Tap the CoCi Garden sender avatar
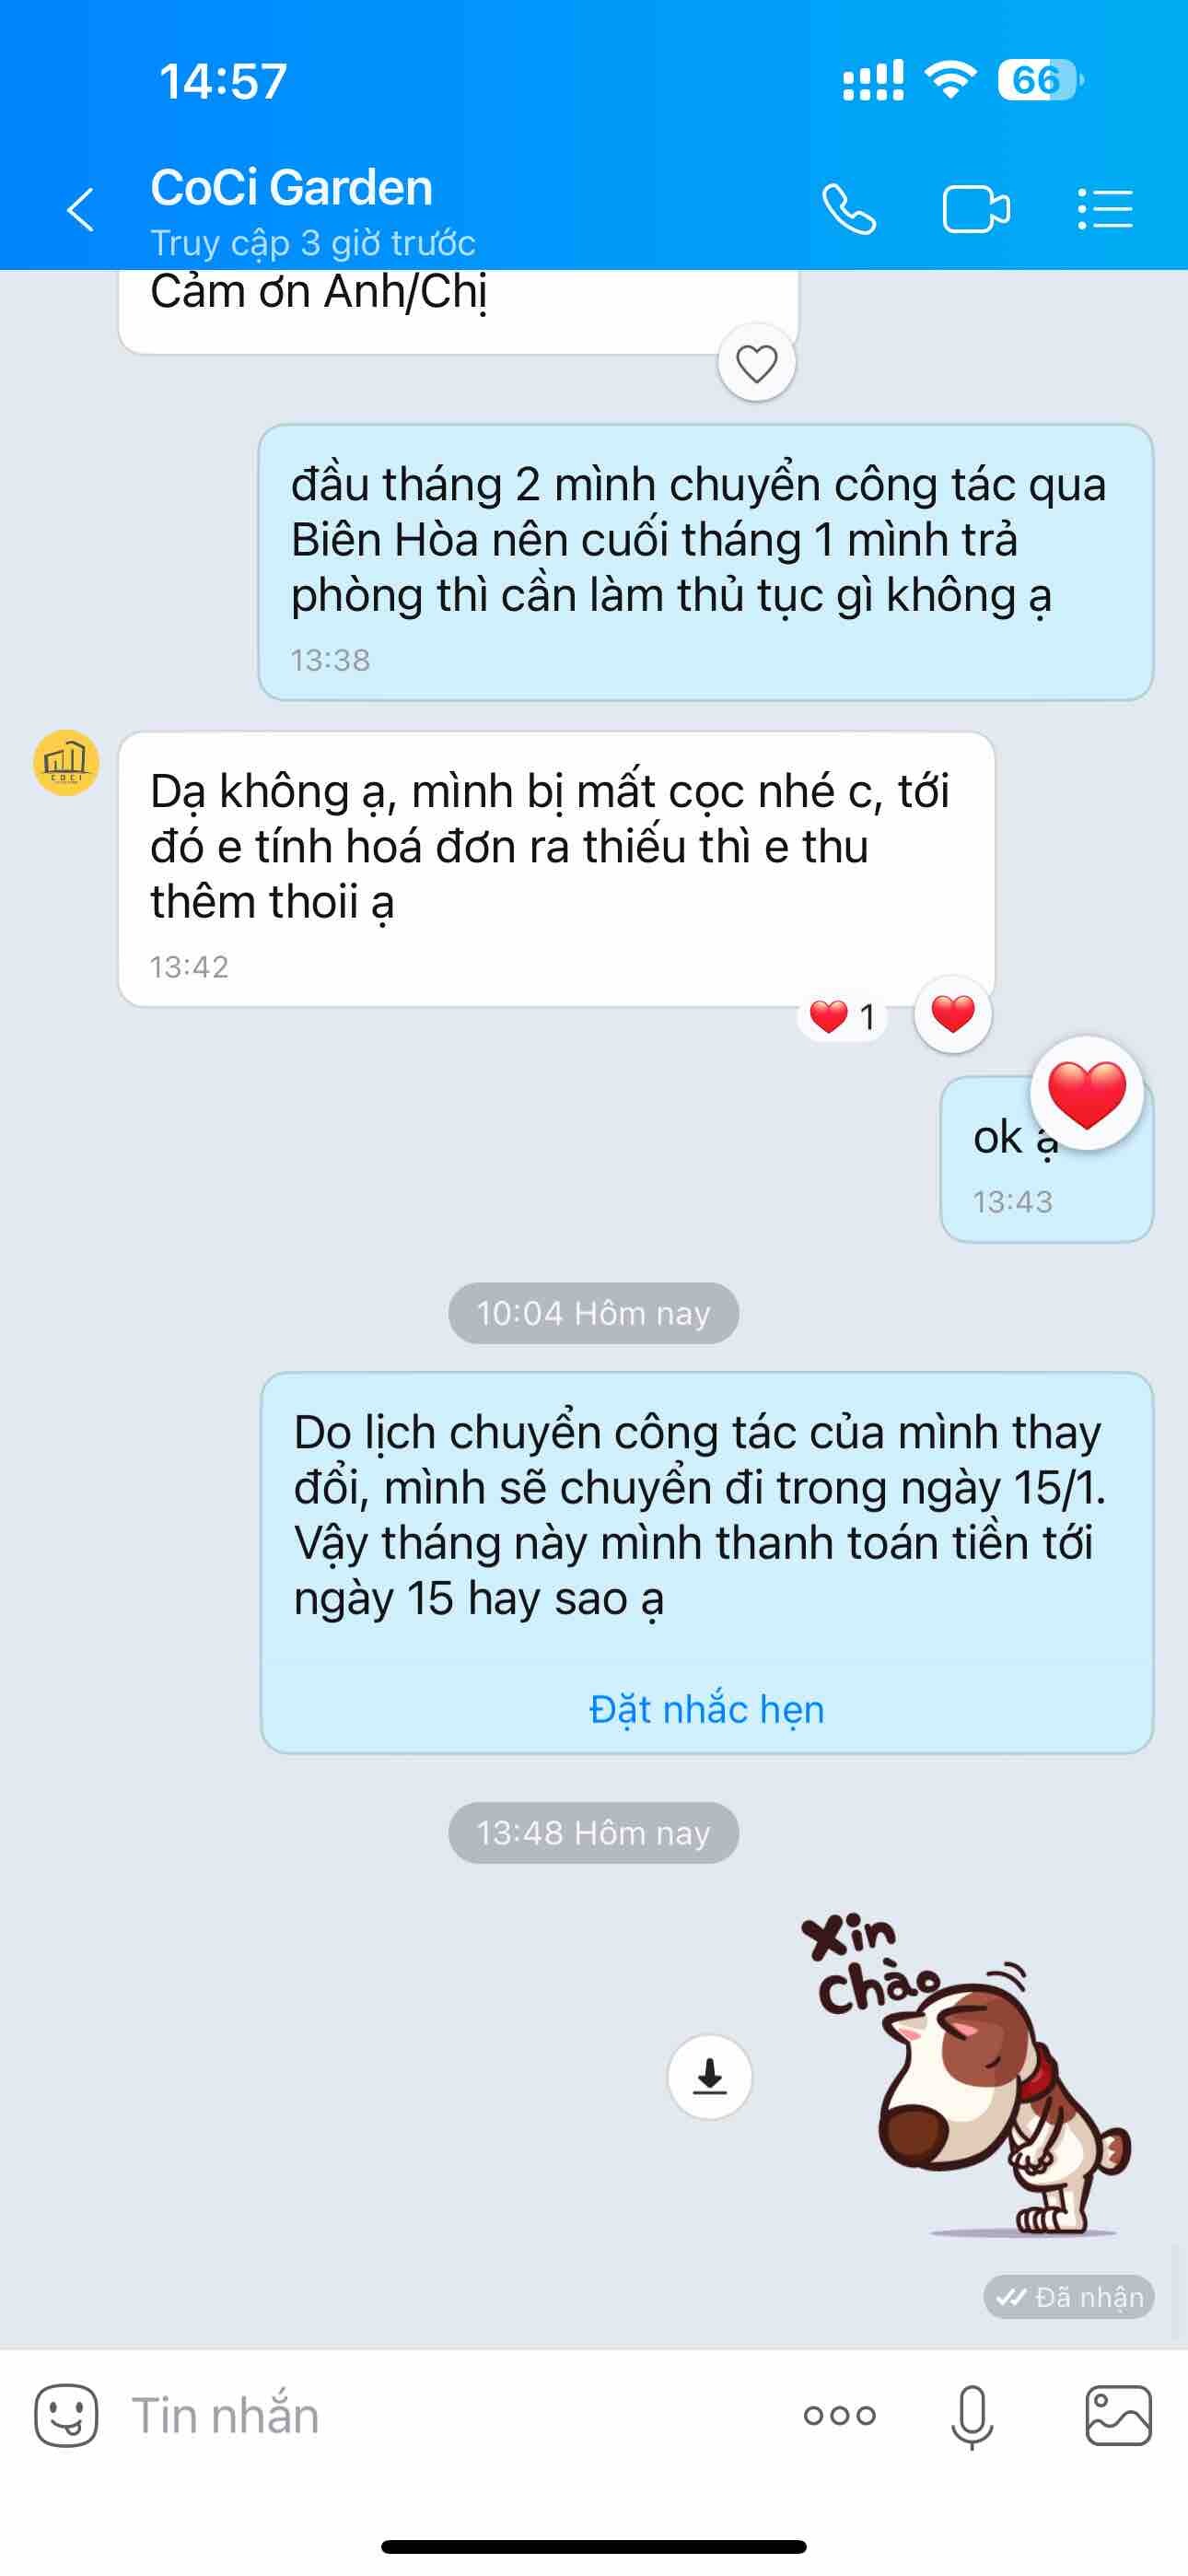Viewport: 1188px width, 2576px height. coord(66,763)
